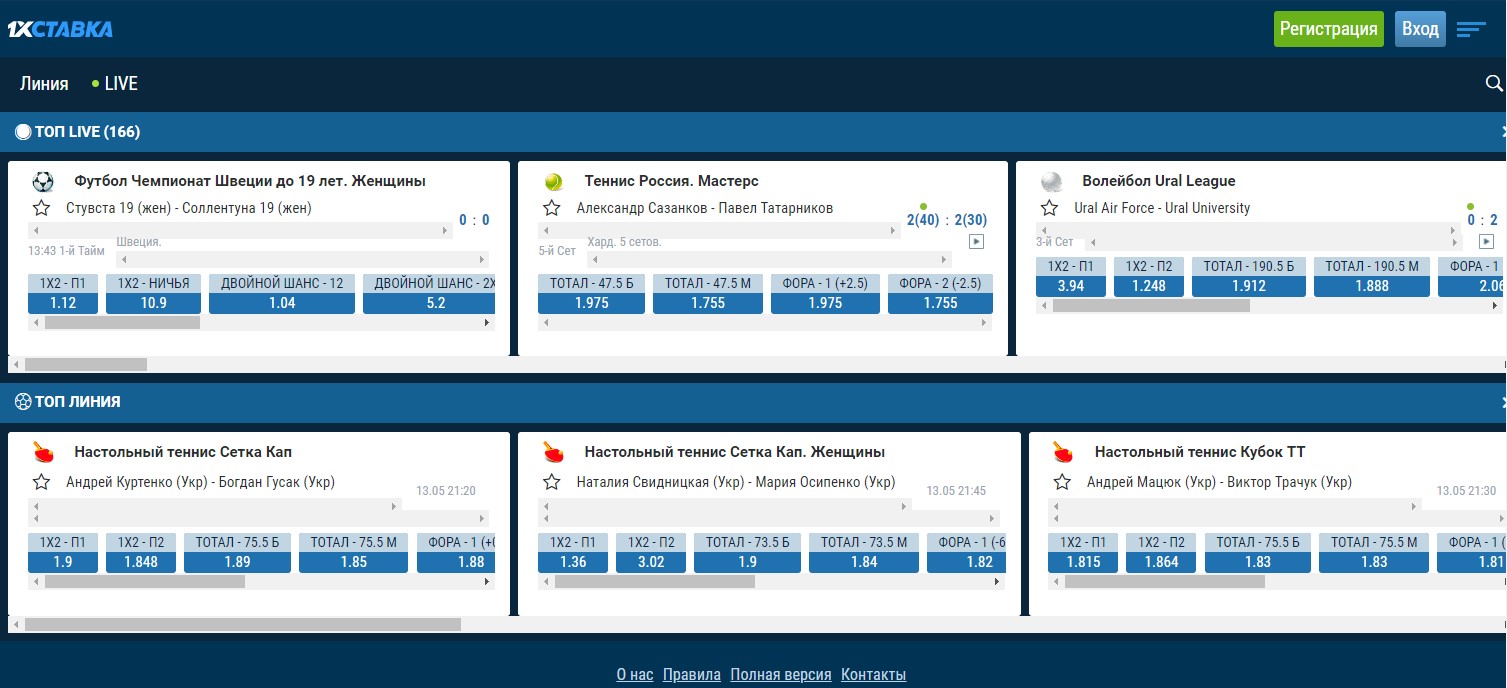1507x688 pixels.
Task: Click the ТОП ЛИНИЯ horizontal scrollbar thumb
Action: [242, 624]
